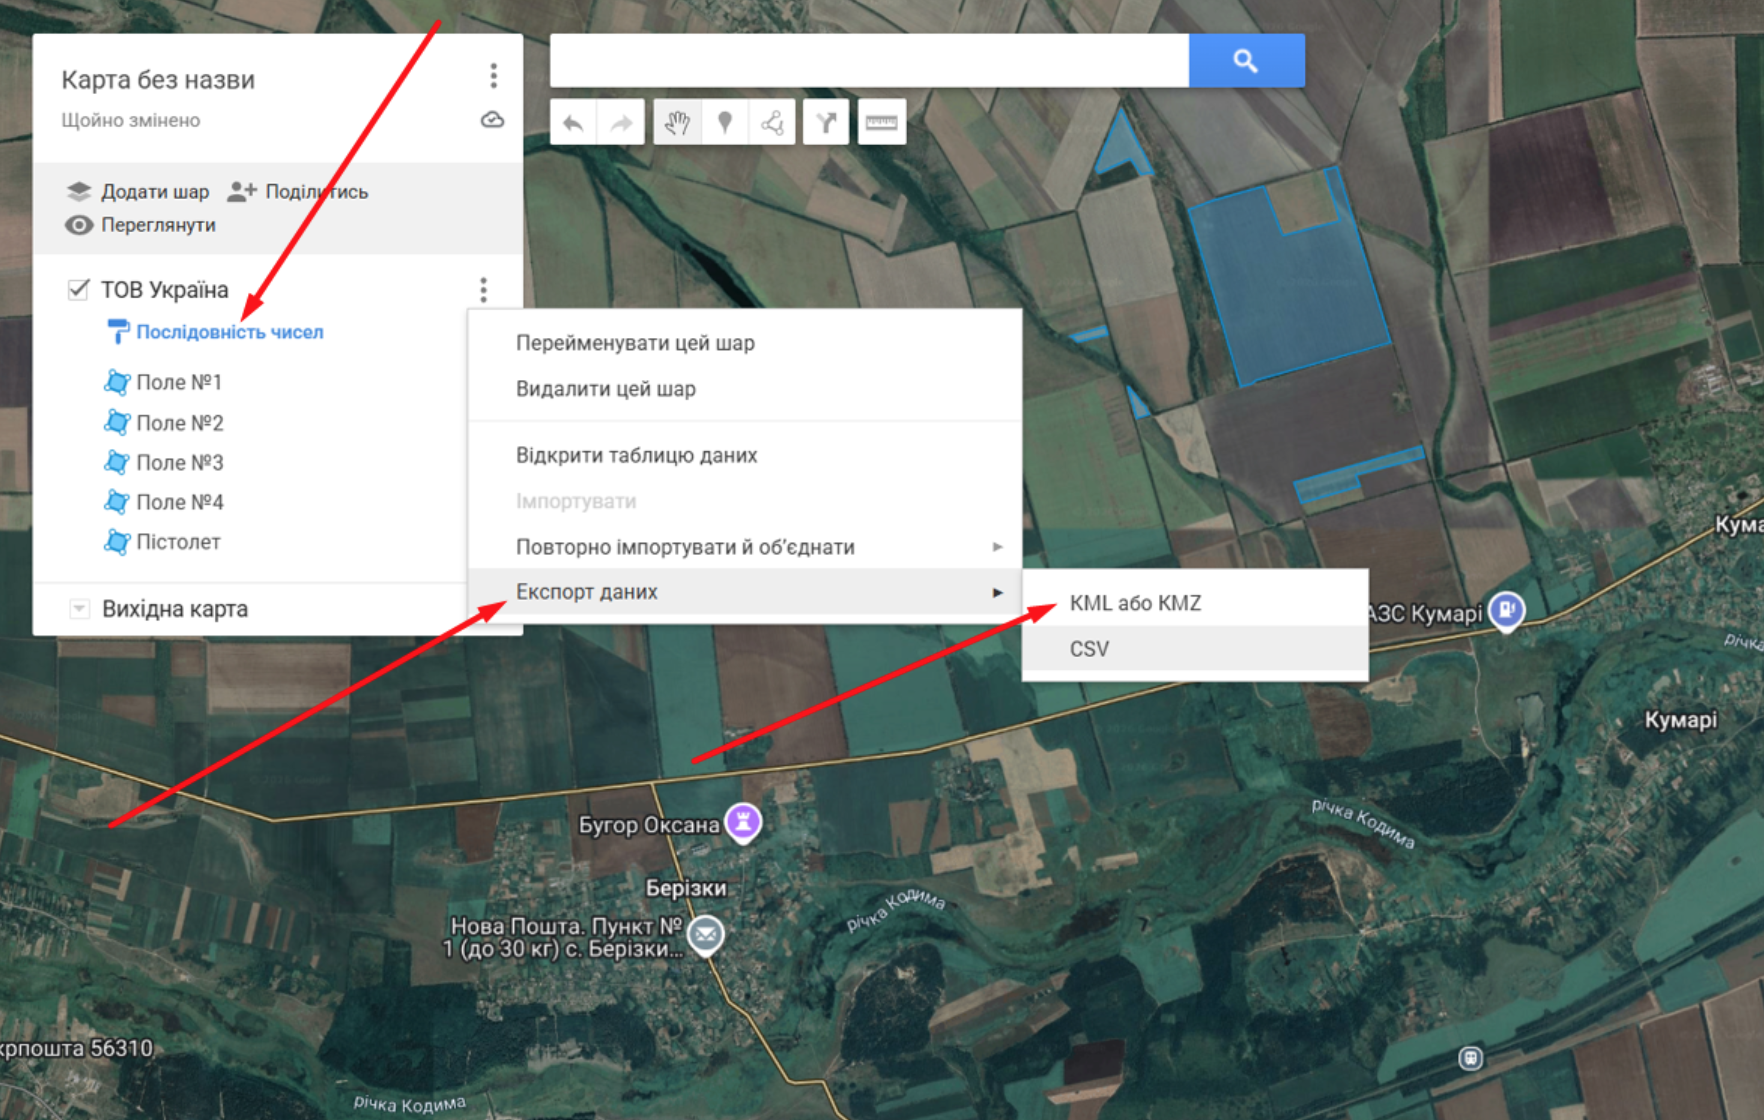1764x1120 pixels.
Task: Click the undo arrow icon
Action: click(573, 123)
